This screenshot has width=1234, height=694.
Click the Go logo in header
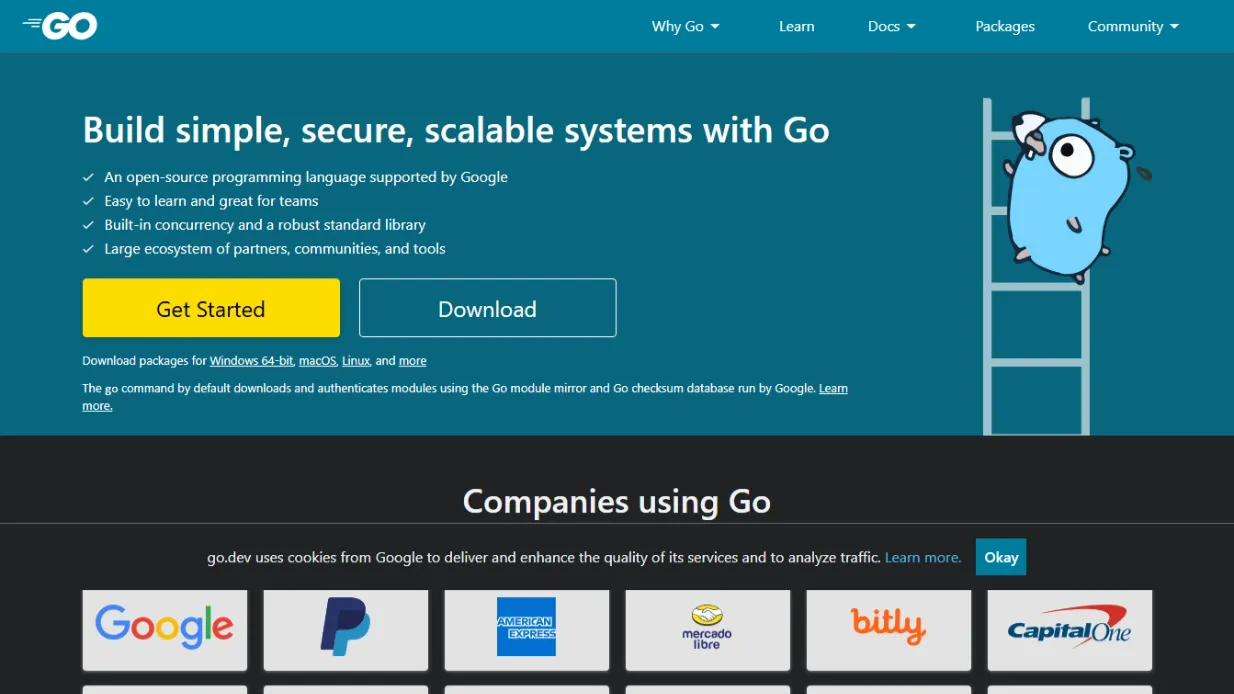(60, 27)
